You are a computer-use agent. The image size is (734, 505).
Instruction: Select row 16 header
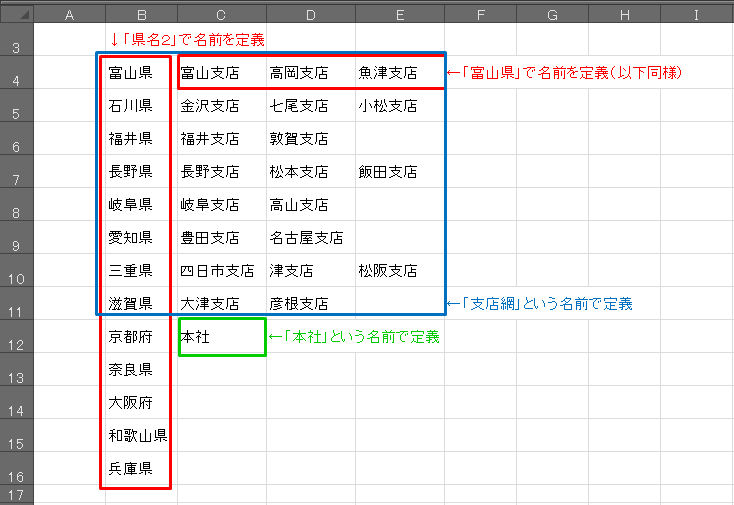(x=17, y=468)
